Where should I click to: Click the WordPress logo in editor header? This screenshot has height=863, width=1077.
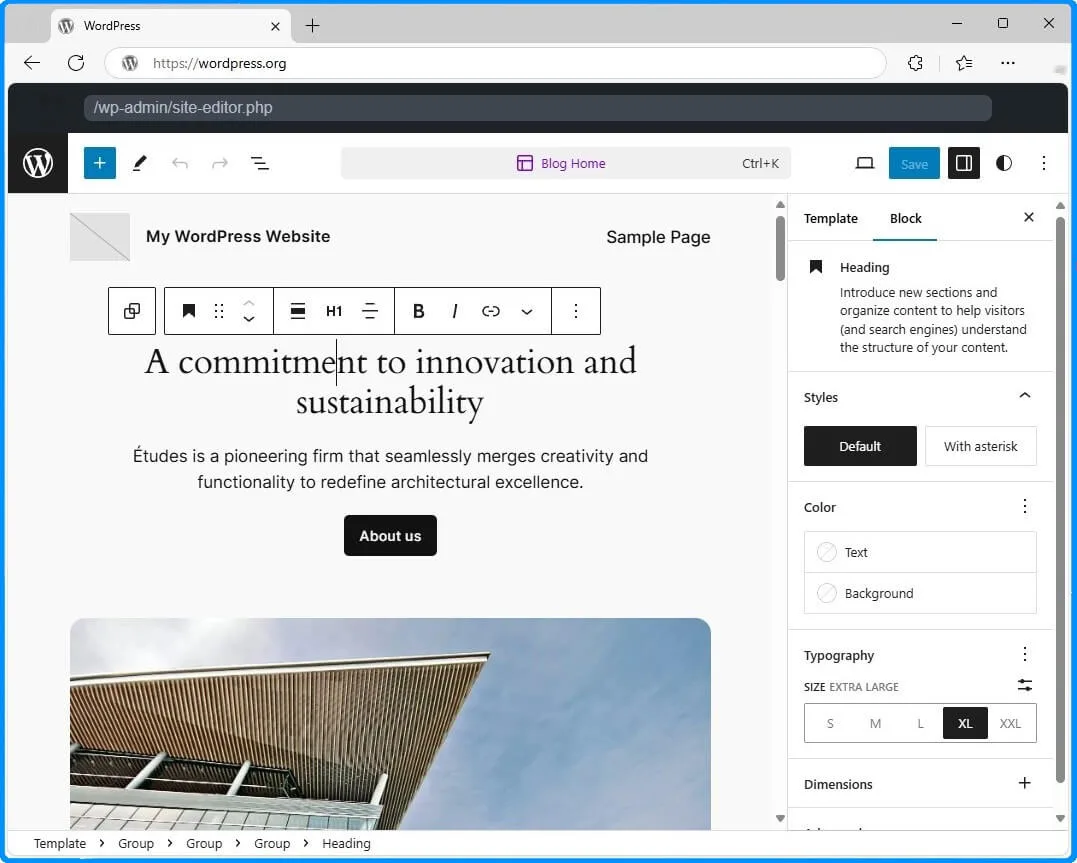pyautogui.click(x=38, y=163)
